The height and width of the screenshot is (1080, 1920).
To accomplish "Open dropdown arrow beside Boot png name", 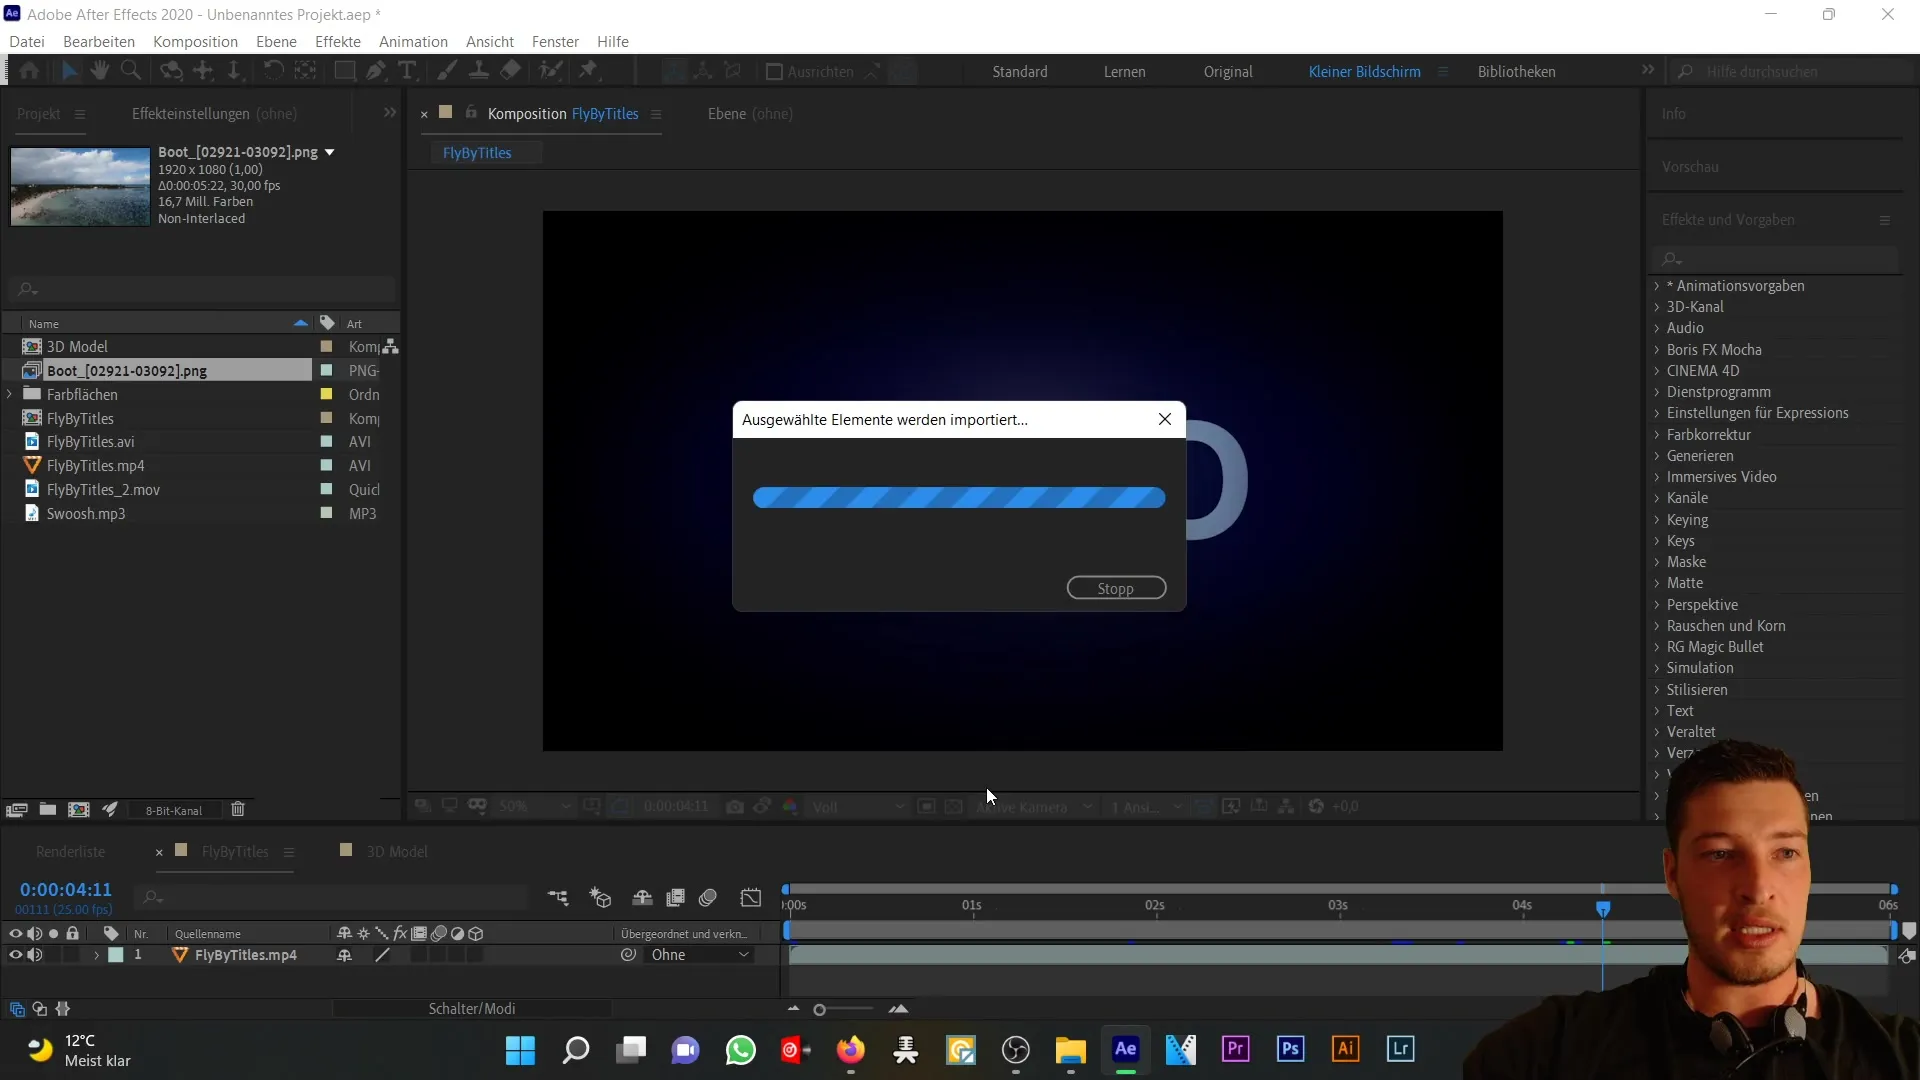I will tap(330, 153).
